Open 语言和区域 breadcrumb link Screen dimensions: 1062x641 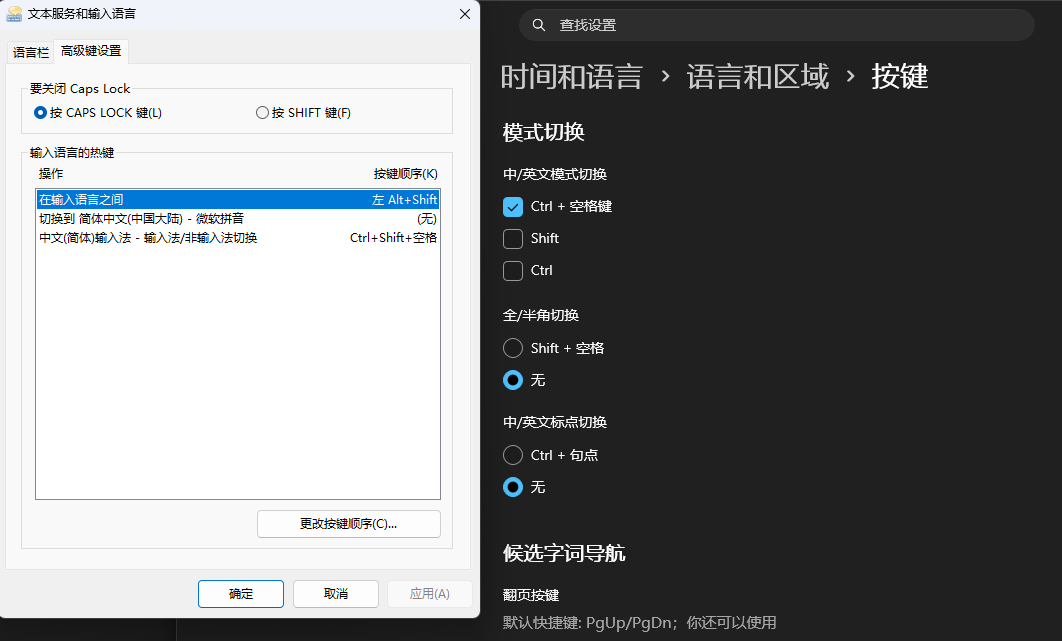click(x=757, y=76)
